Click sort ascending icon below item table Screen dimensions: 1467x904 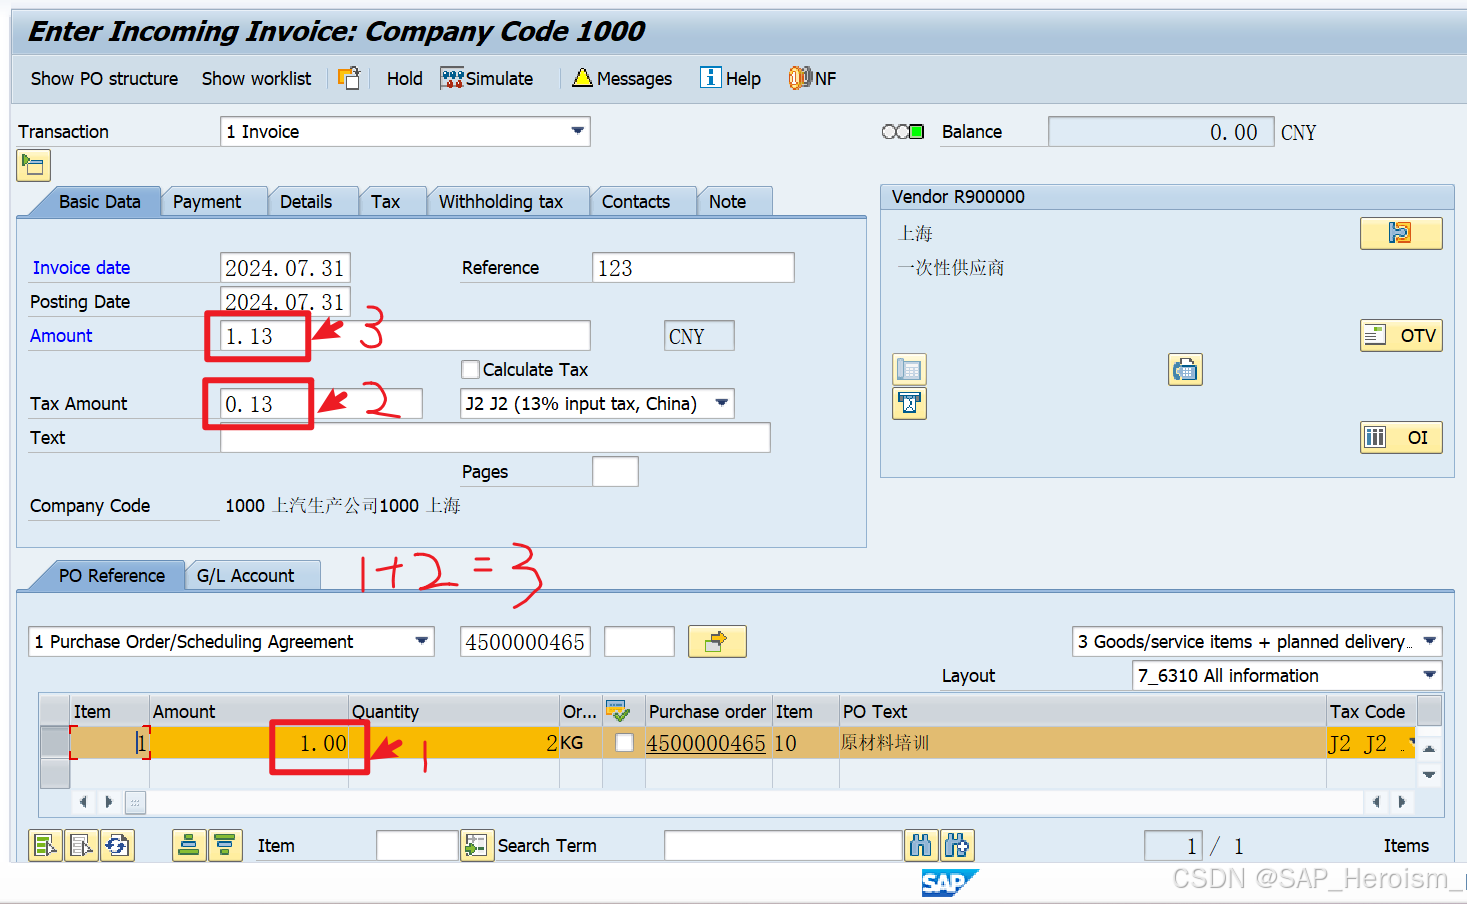click(x=189, y=845)
